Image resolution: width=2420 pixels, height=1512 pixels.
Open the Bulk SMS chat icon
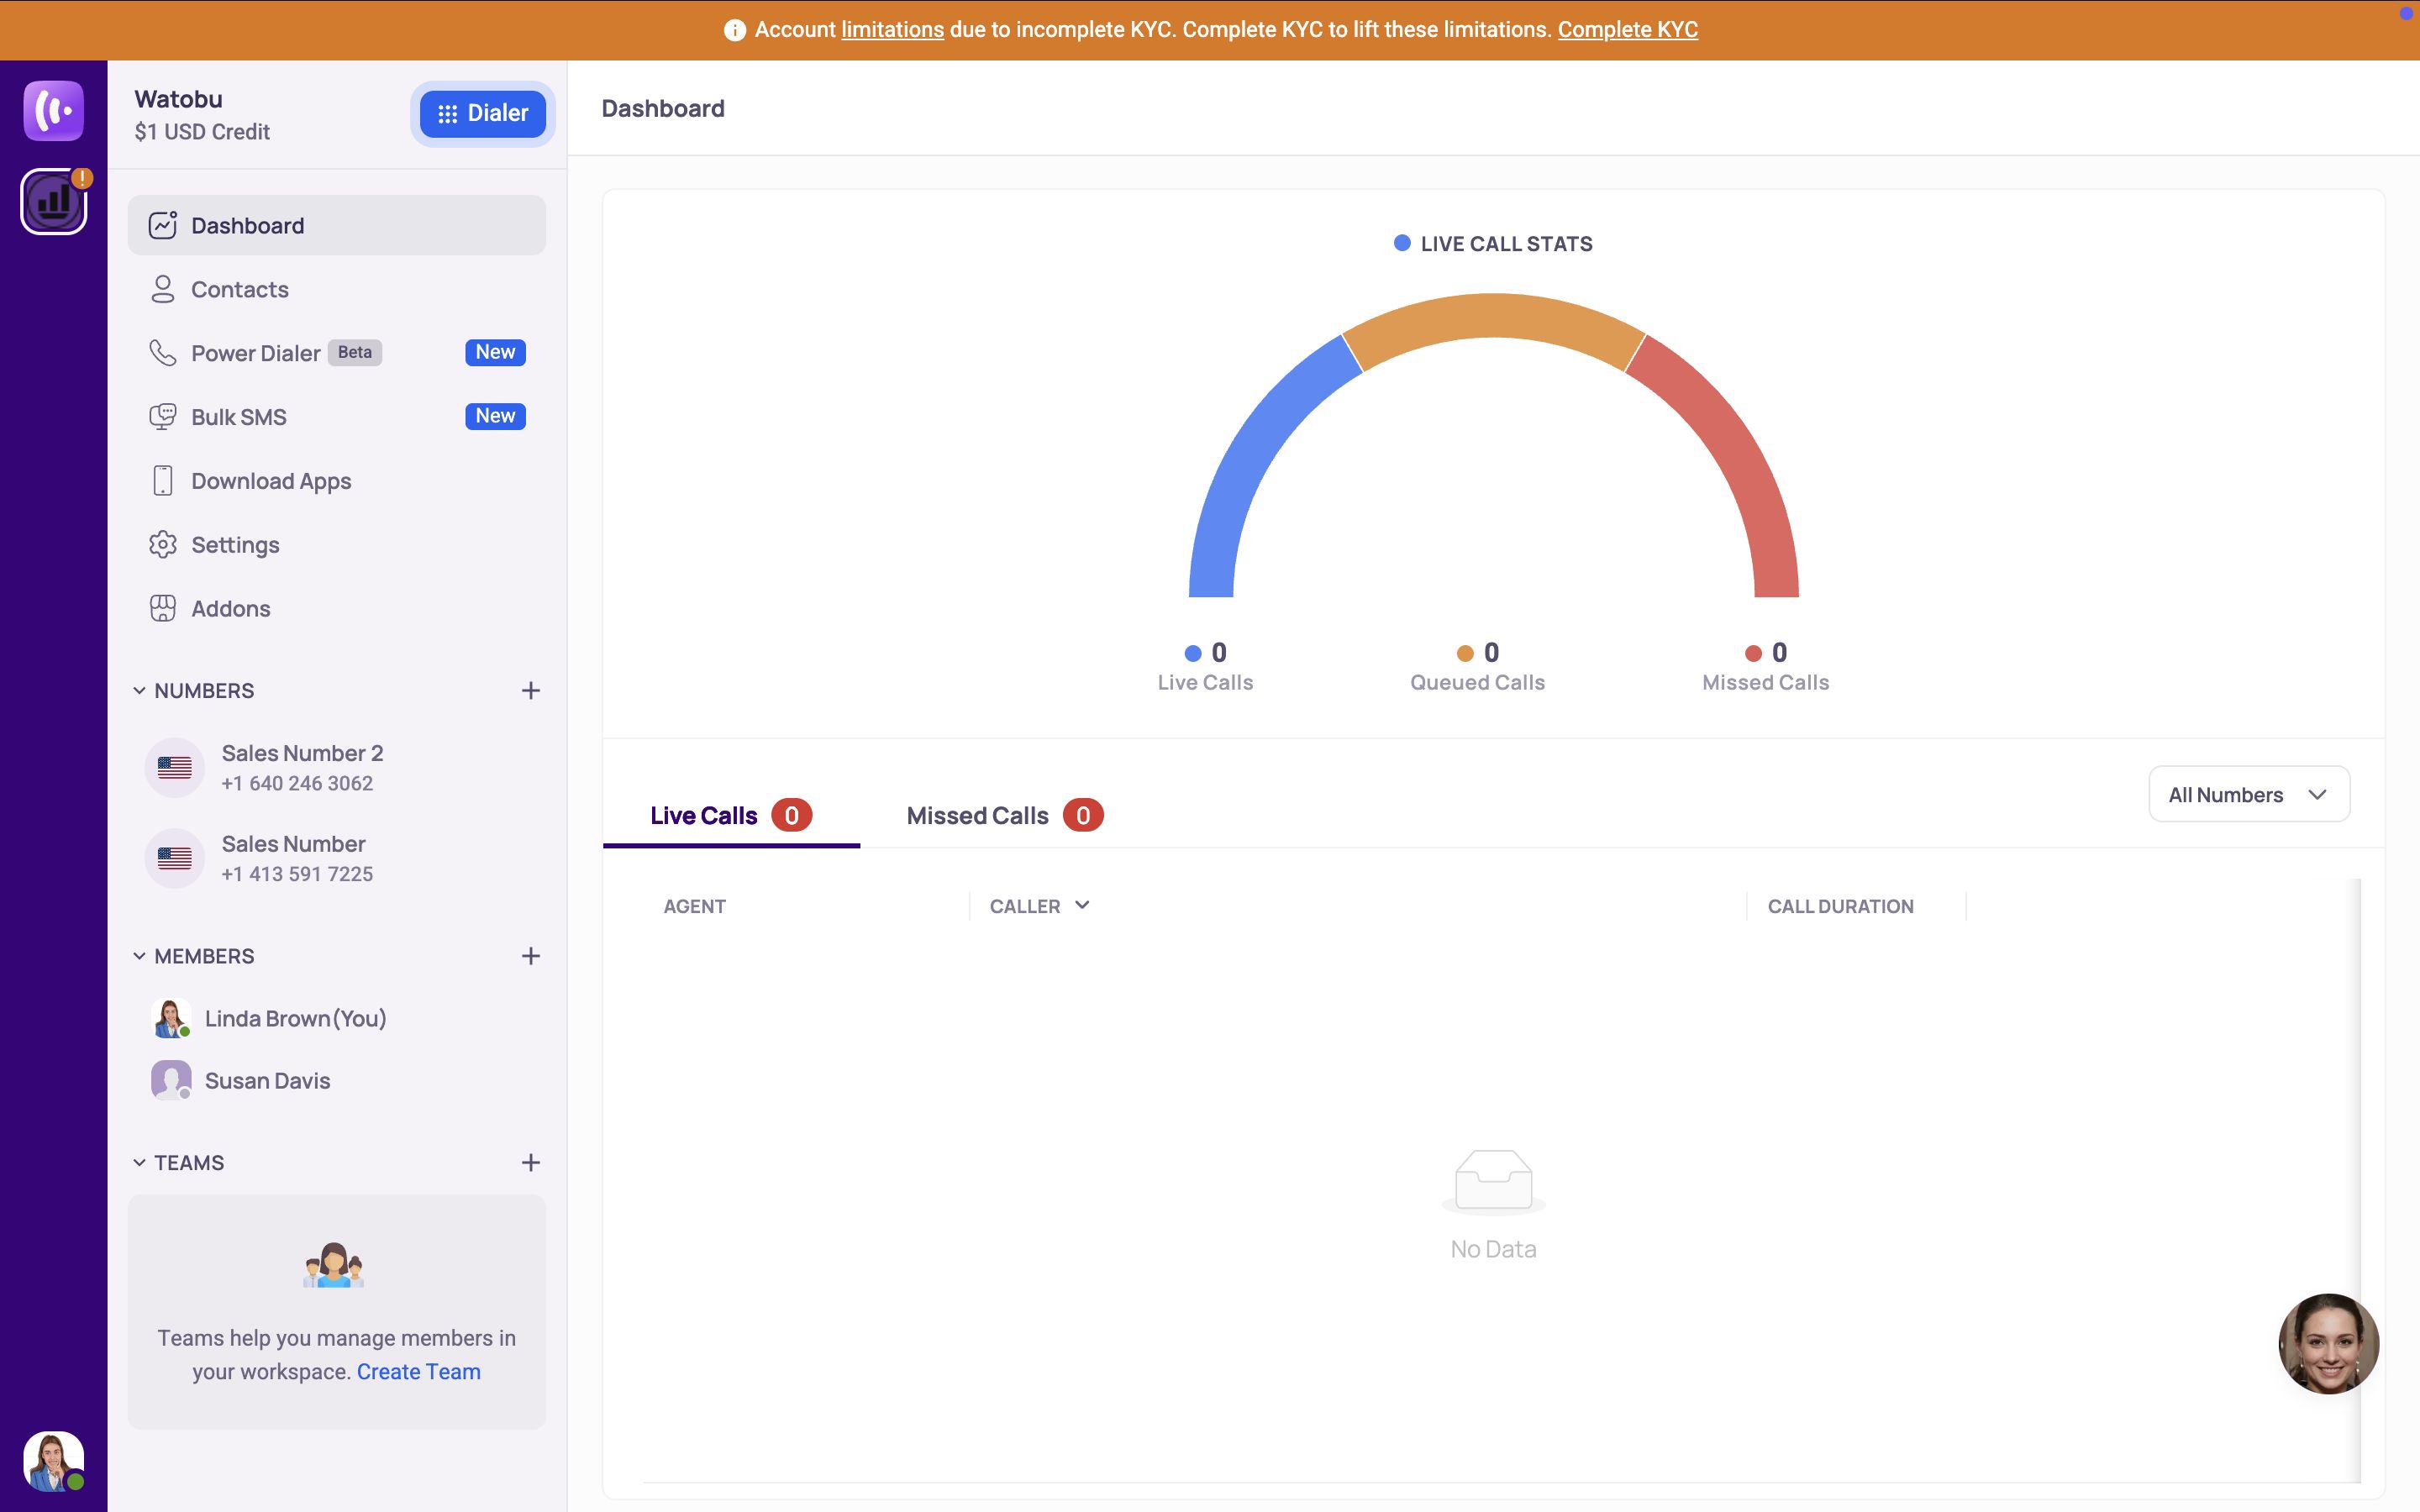(163, 417)
